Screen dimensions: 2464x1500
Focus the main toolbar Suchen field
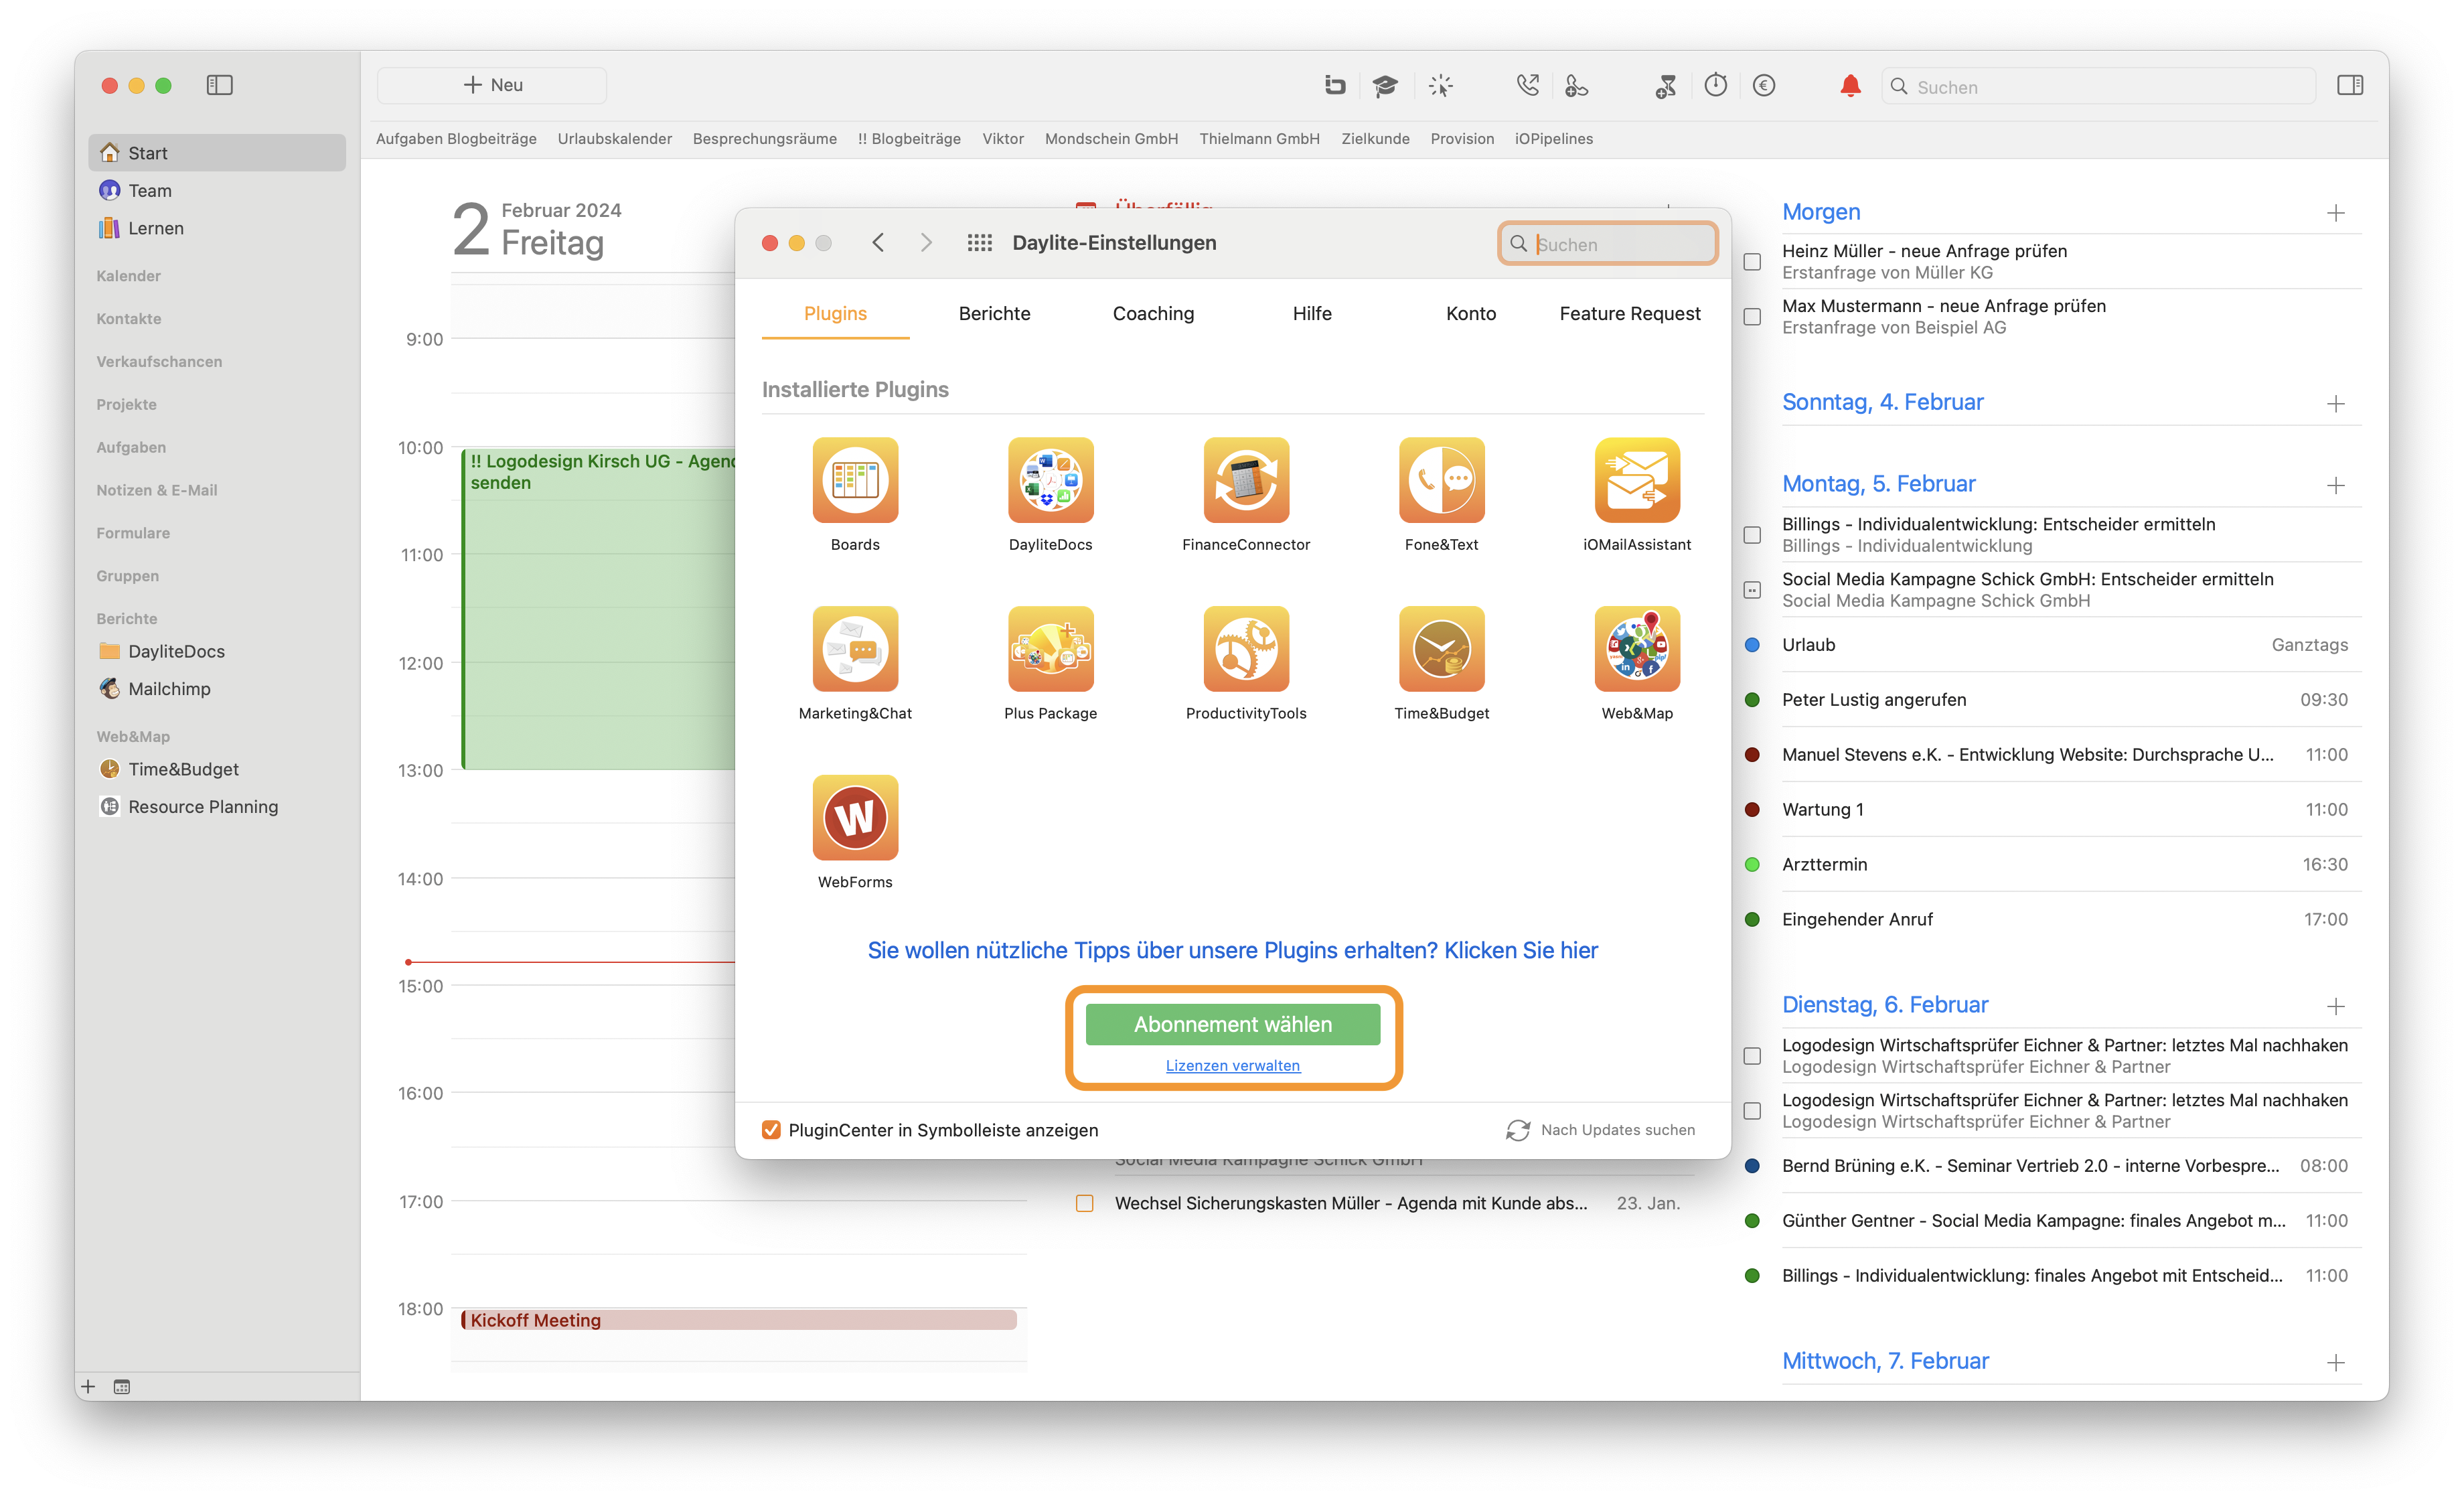[2098, 87]
